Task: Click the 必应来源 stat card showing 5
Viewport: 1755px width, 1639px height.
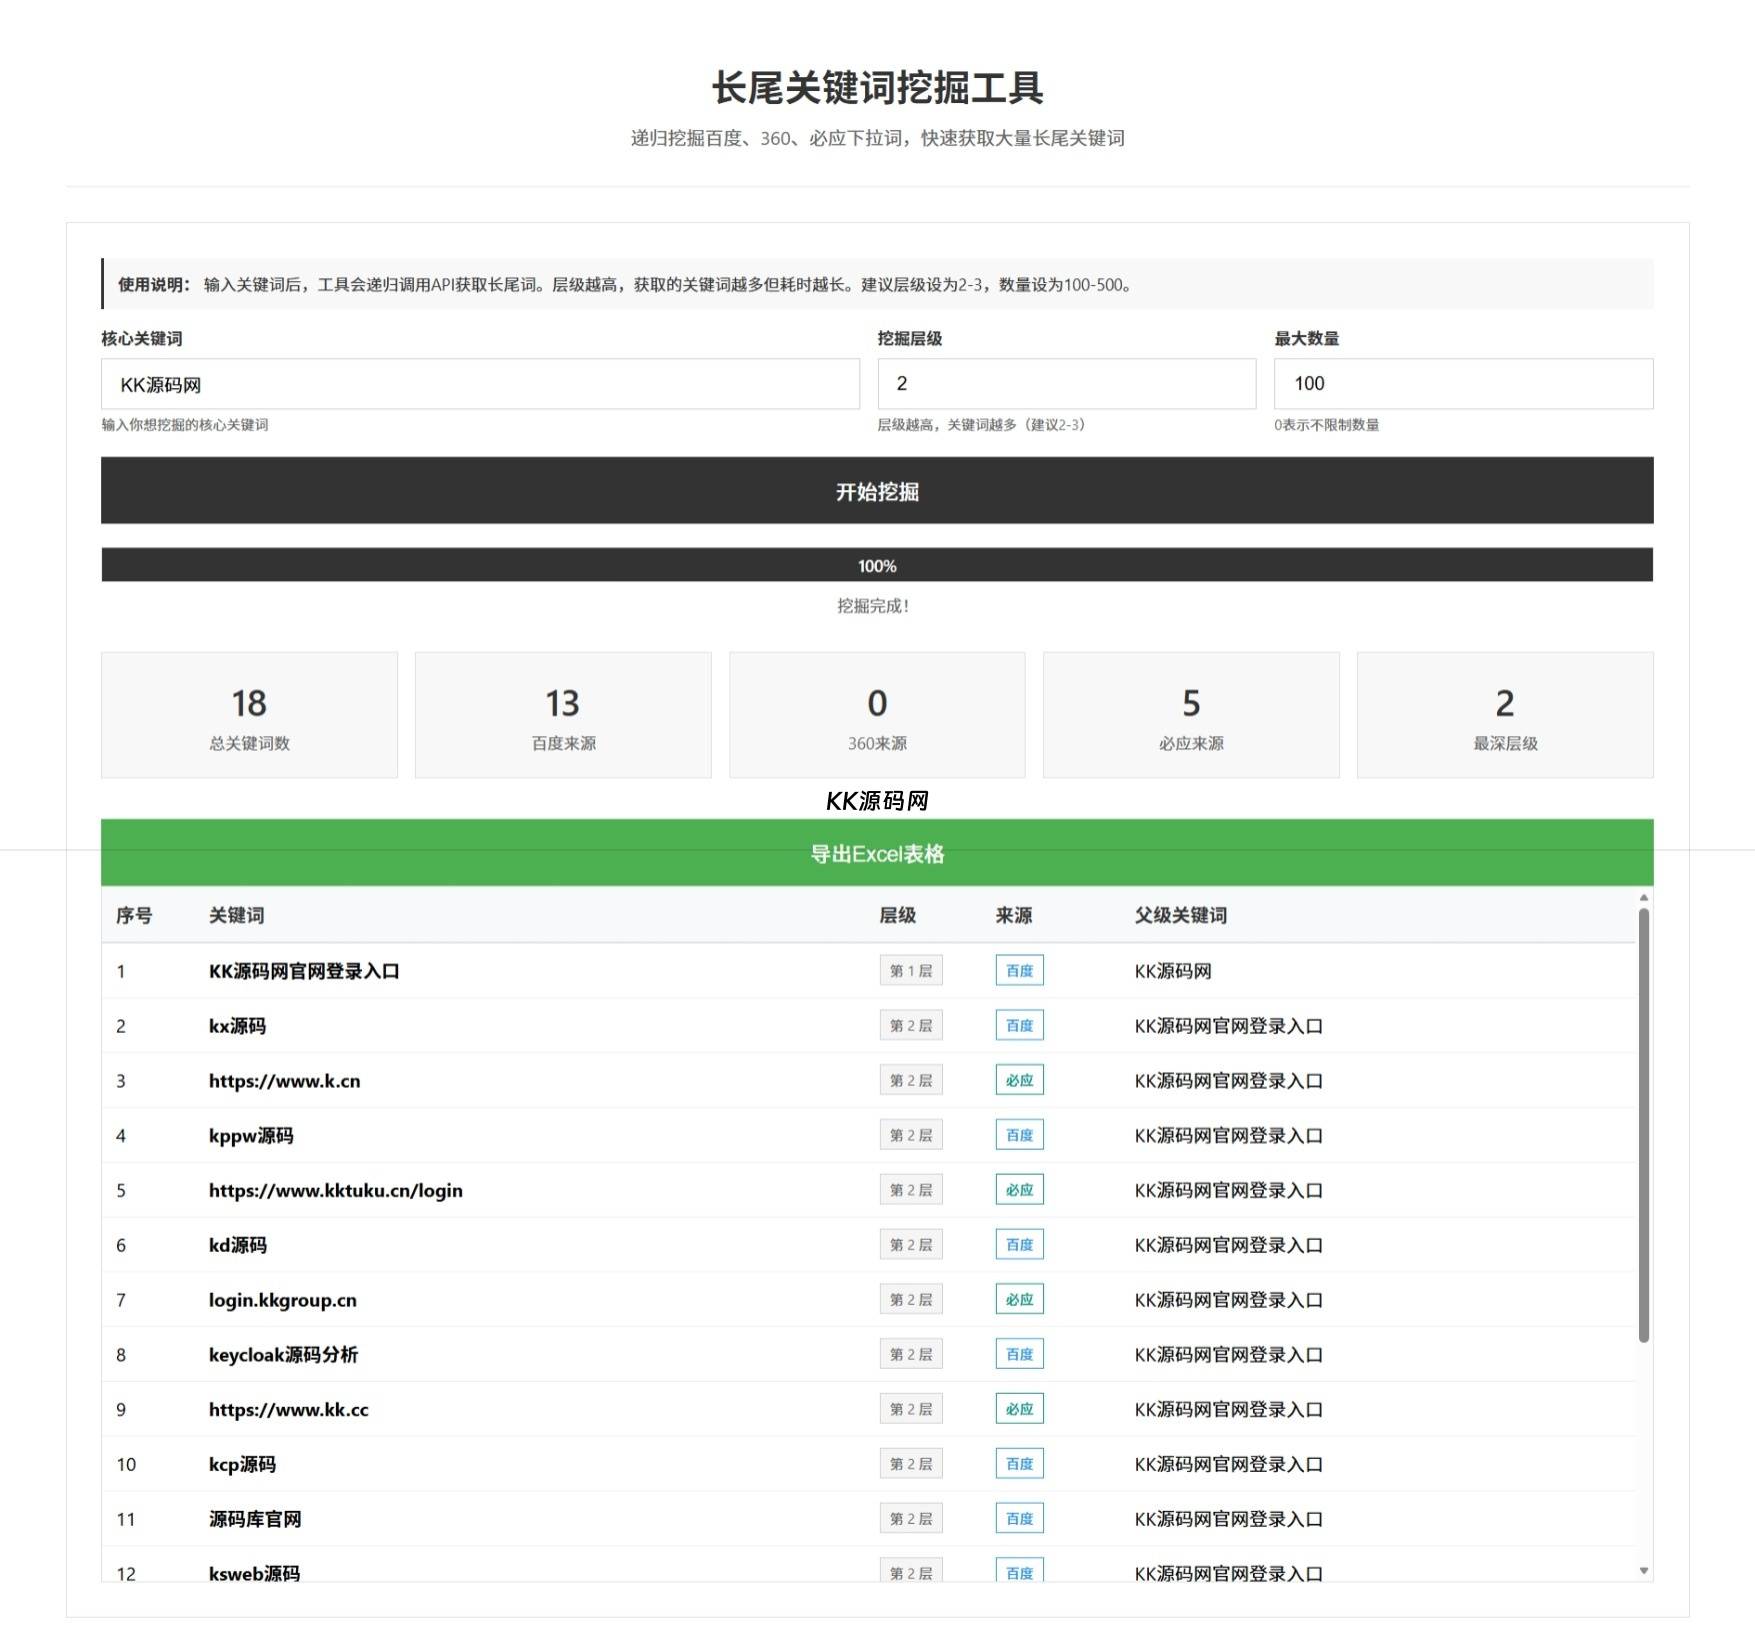Action: [1190, 714]
